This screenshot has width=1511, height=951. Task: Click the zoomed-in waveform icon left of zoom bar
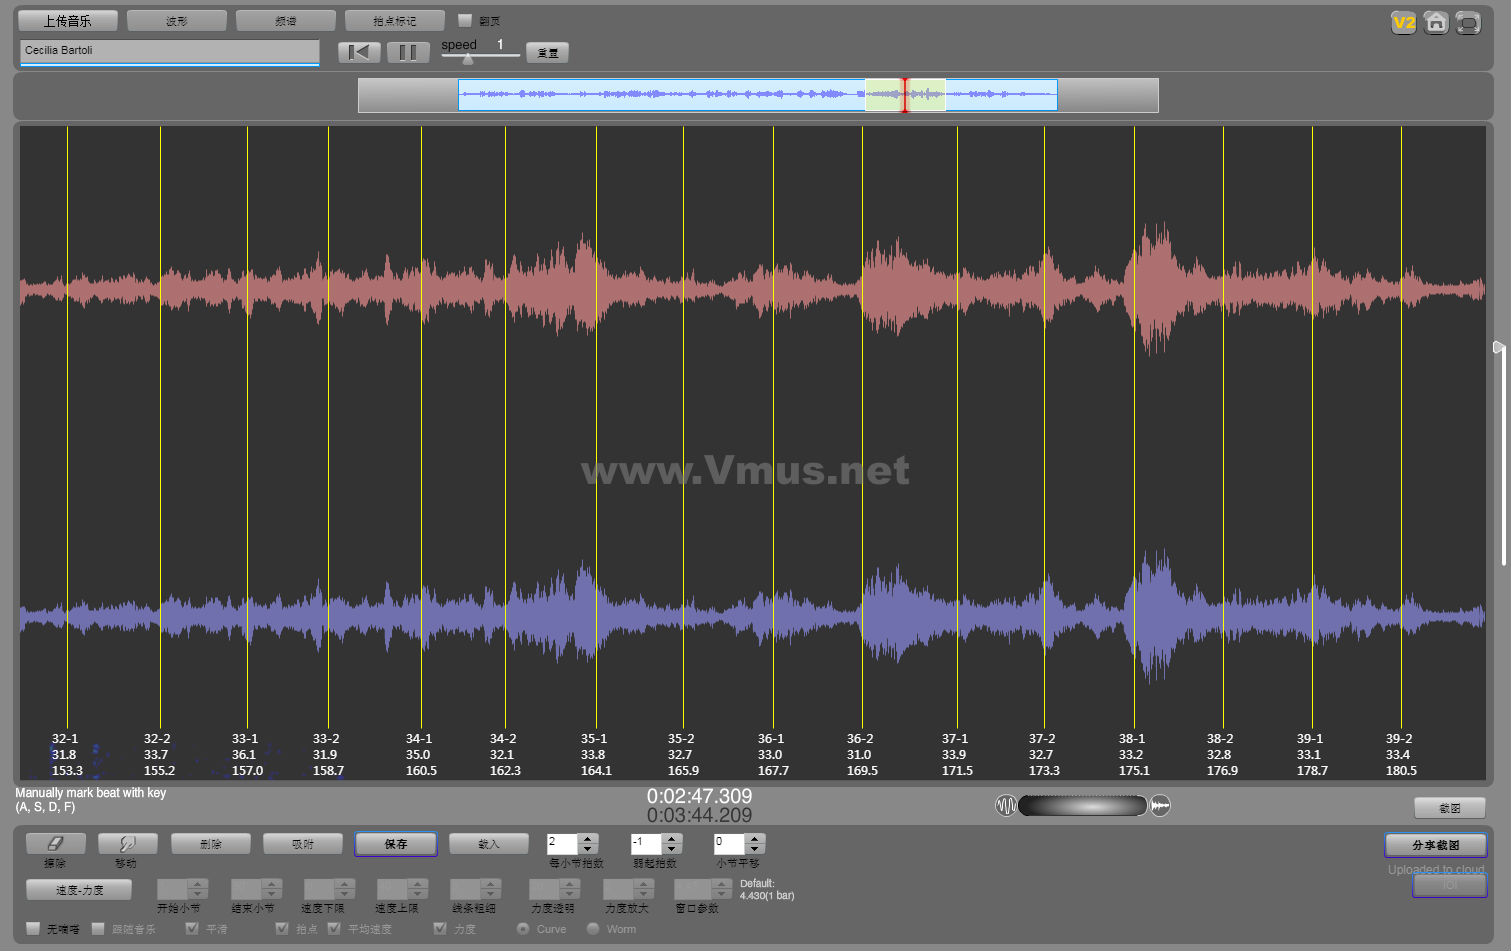(x=1006, y=805)
